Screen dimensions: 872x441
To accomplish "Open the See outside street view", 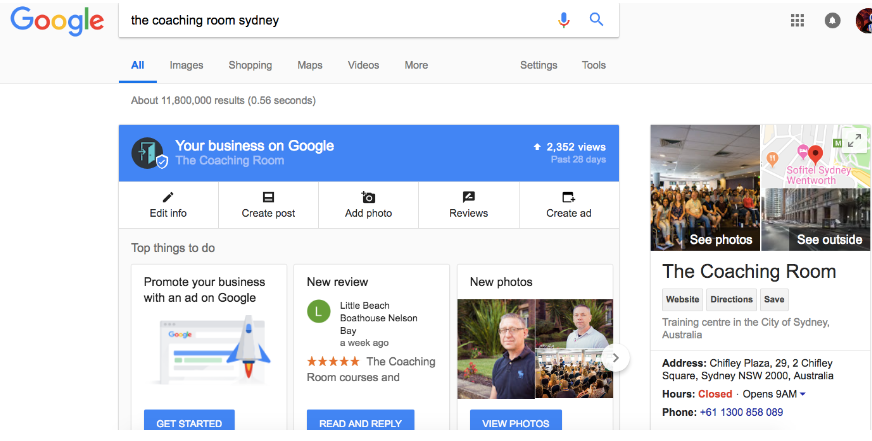I will pos(816,220).
